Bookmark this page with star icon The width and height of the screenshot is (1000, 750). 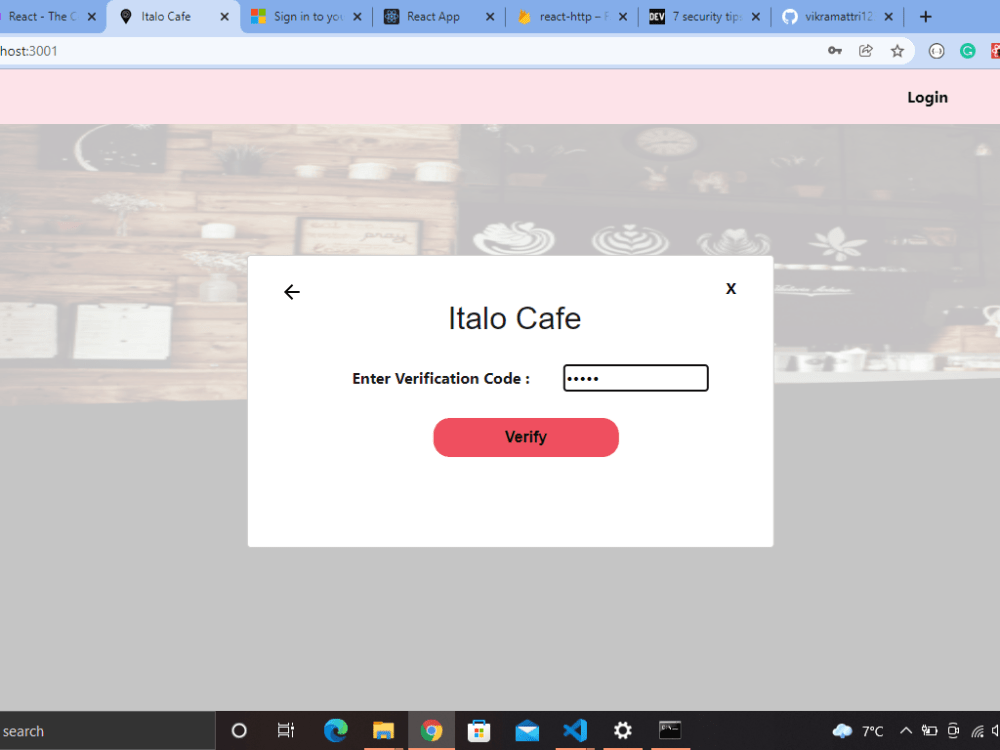click(897, 51)
